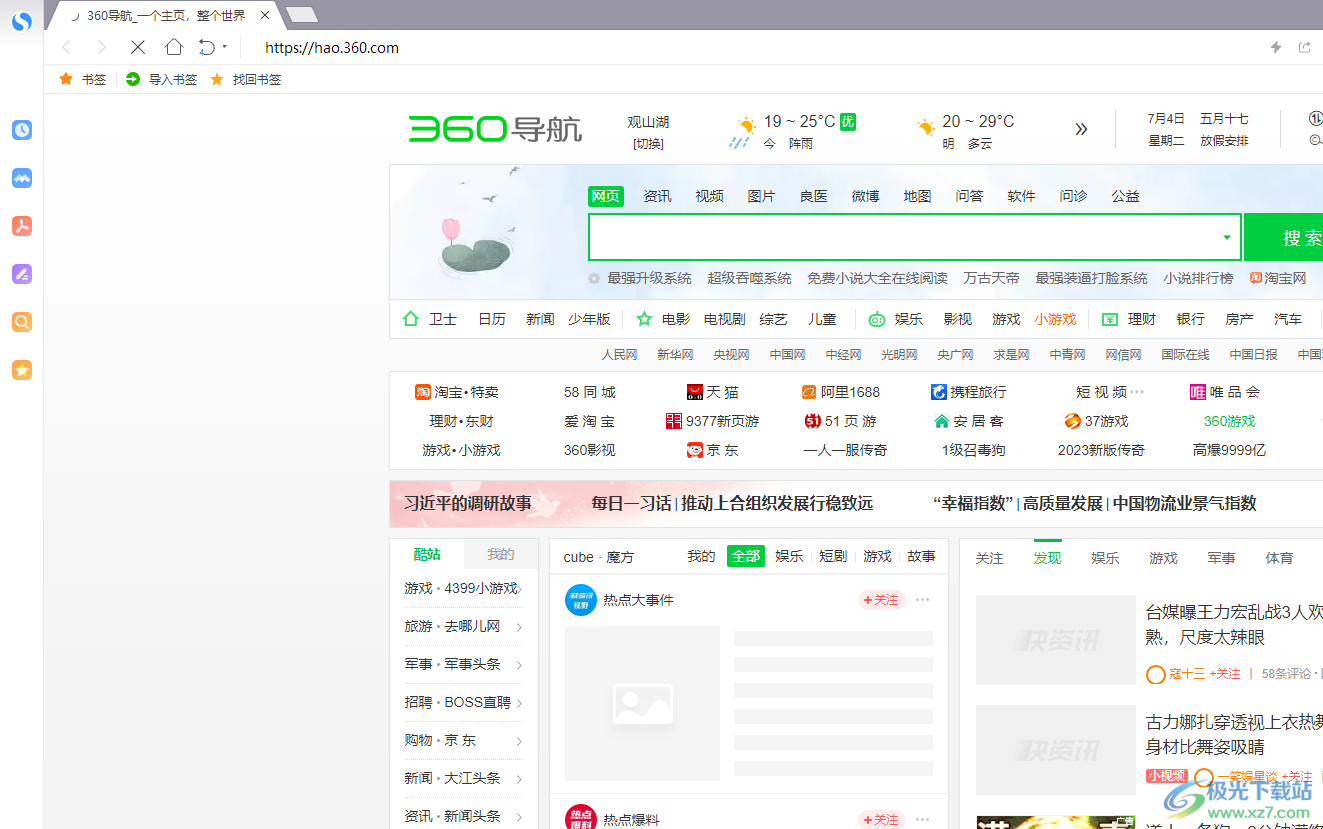The height and width of the screenshot is (829, 1323).
Task: Click today's weather rain icon
Action: (x=741, y=133)
